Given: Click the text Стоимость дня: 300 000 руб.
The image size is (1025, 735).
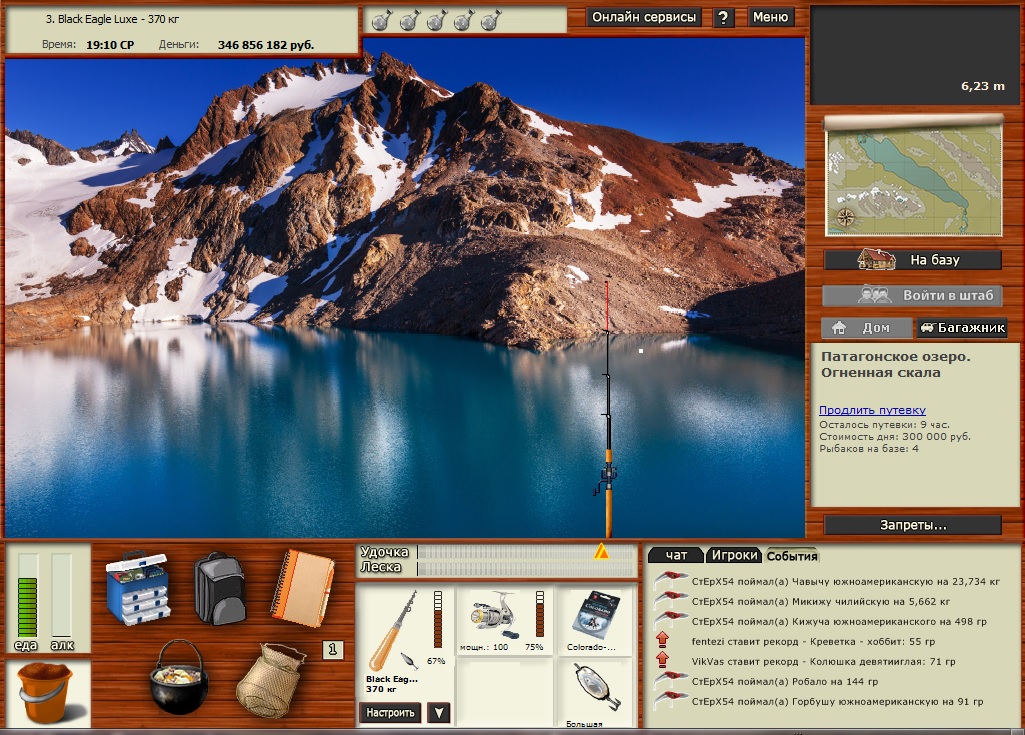Looking at the screenshot, I should (x=895, y=436).
